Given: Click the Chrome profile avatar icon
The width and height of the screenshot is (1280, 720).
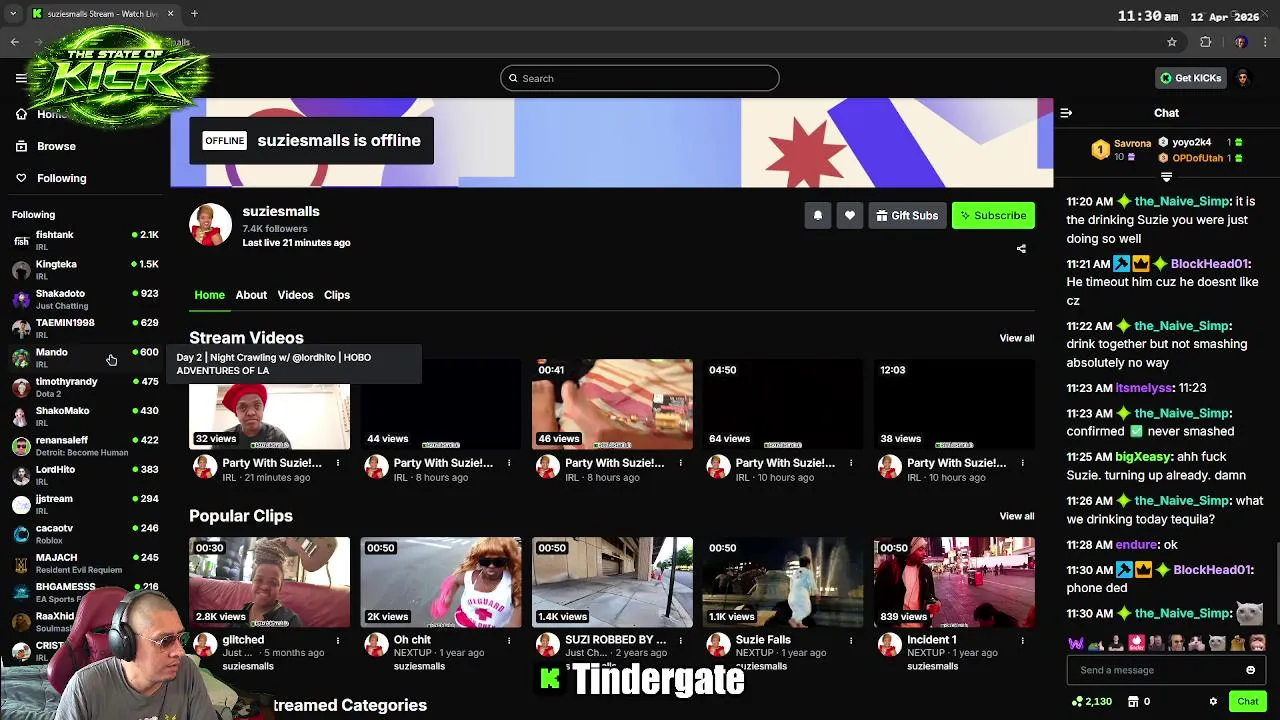Looking at the screenshot, I should point(1240,42).
